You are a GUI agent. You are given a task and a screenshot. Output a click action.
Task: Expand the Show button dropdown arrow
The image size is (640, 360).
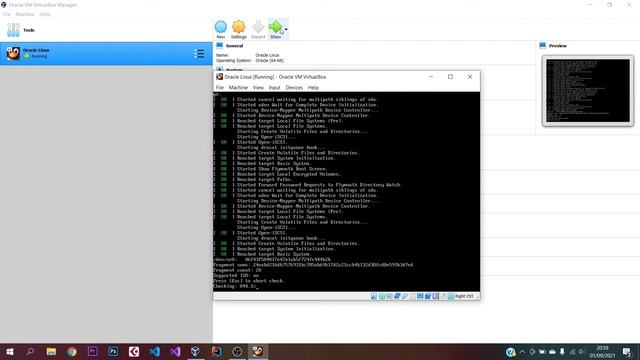click(x=286, y=29)
